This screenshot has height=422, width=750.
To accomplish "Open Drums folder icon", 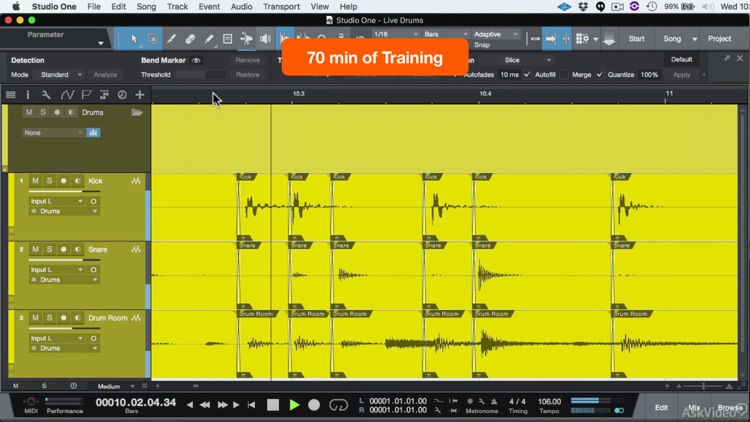I will point(137,112).
